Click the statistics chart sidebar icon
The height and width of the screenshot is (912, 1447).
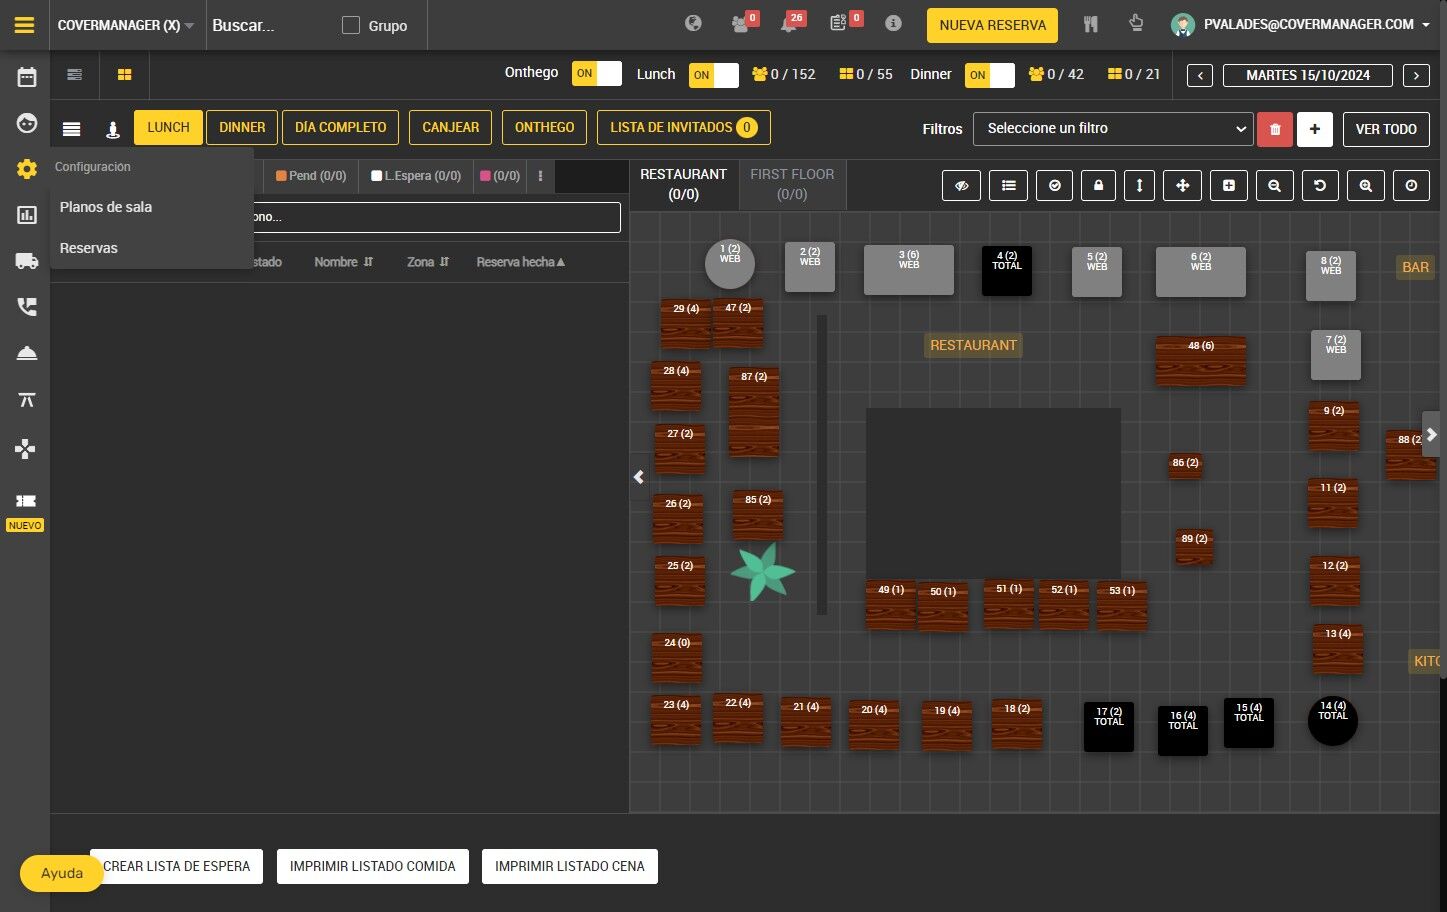(27, 215)
